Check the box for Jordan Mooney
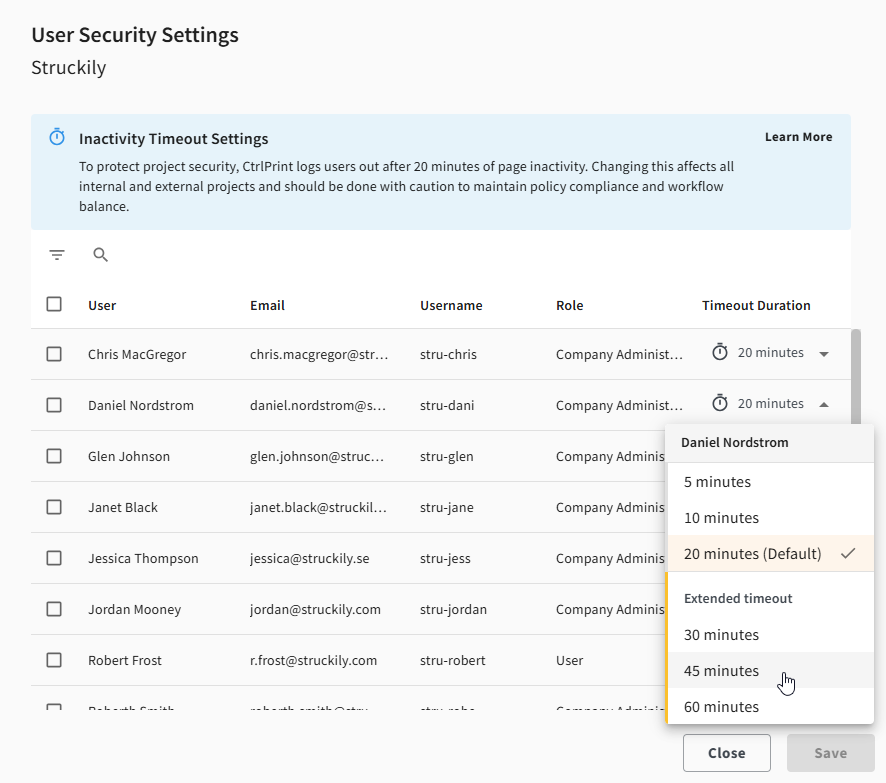 pyautogui.click(x=54, y=609)
